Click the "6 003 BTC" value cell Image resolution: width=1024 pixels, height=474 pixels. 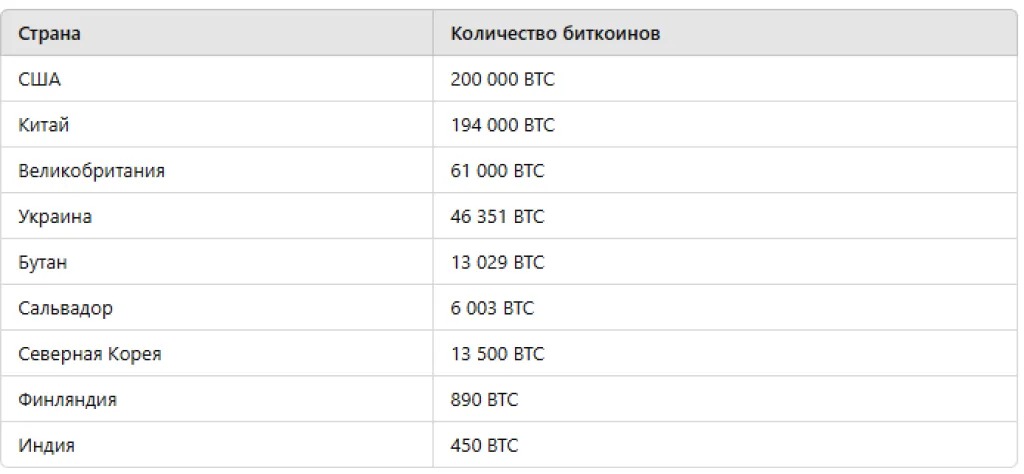pyautogui.click(x=493, y=308)
